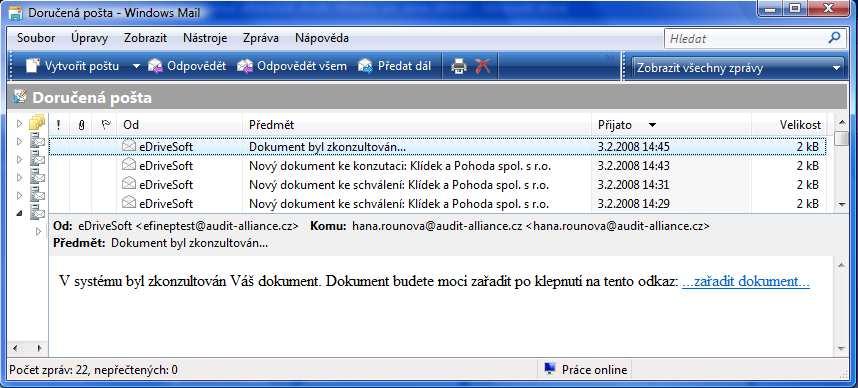858x388 pixels.
Task: Sort by the attachment paperclip column
Action: (x=81, y=125)
